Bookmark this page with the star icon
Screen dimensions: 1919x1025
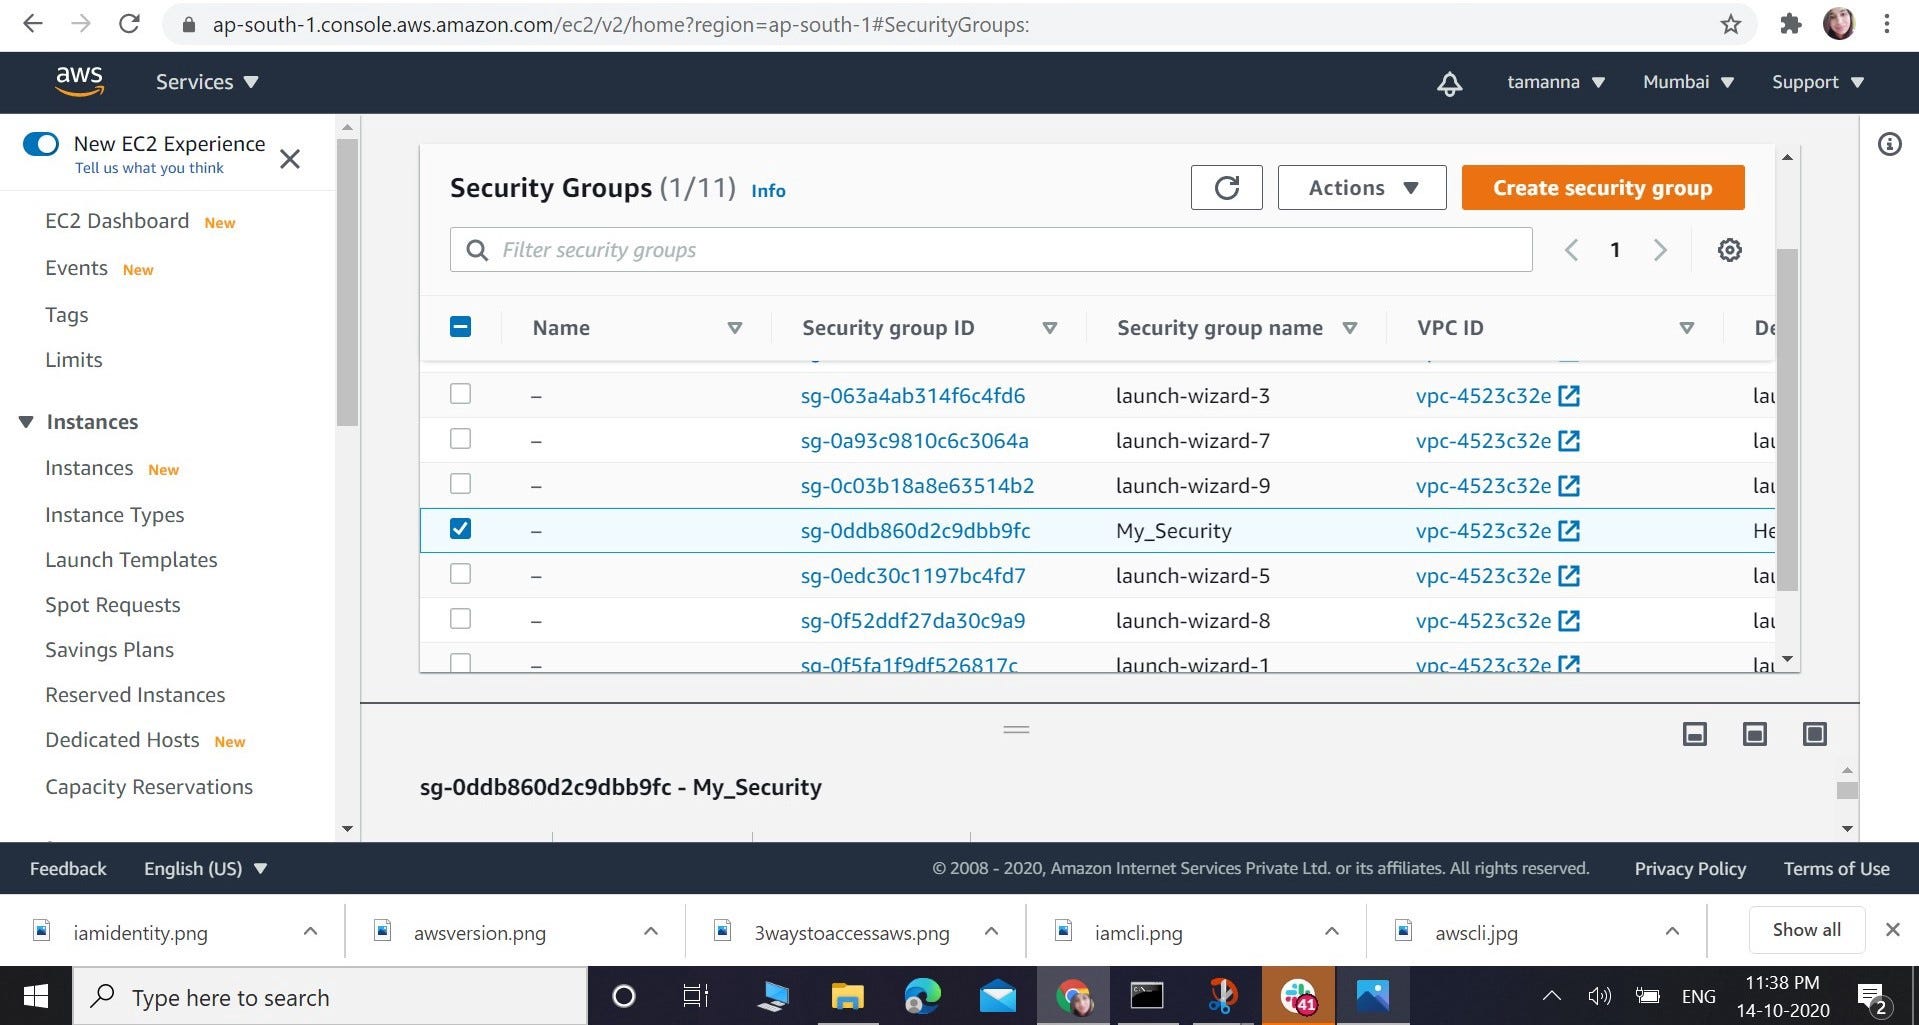click(1731, 24)
